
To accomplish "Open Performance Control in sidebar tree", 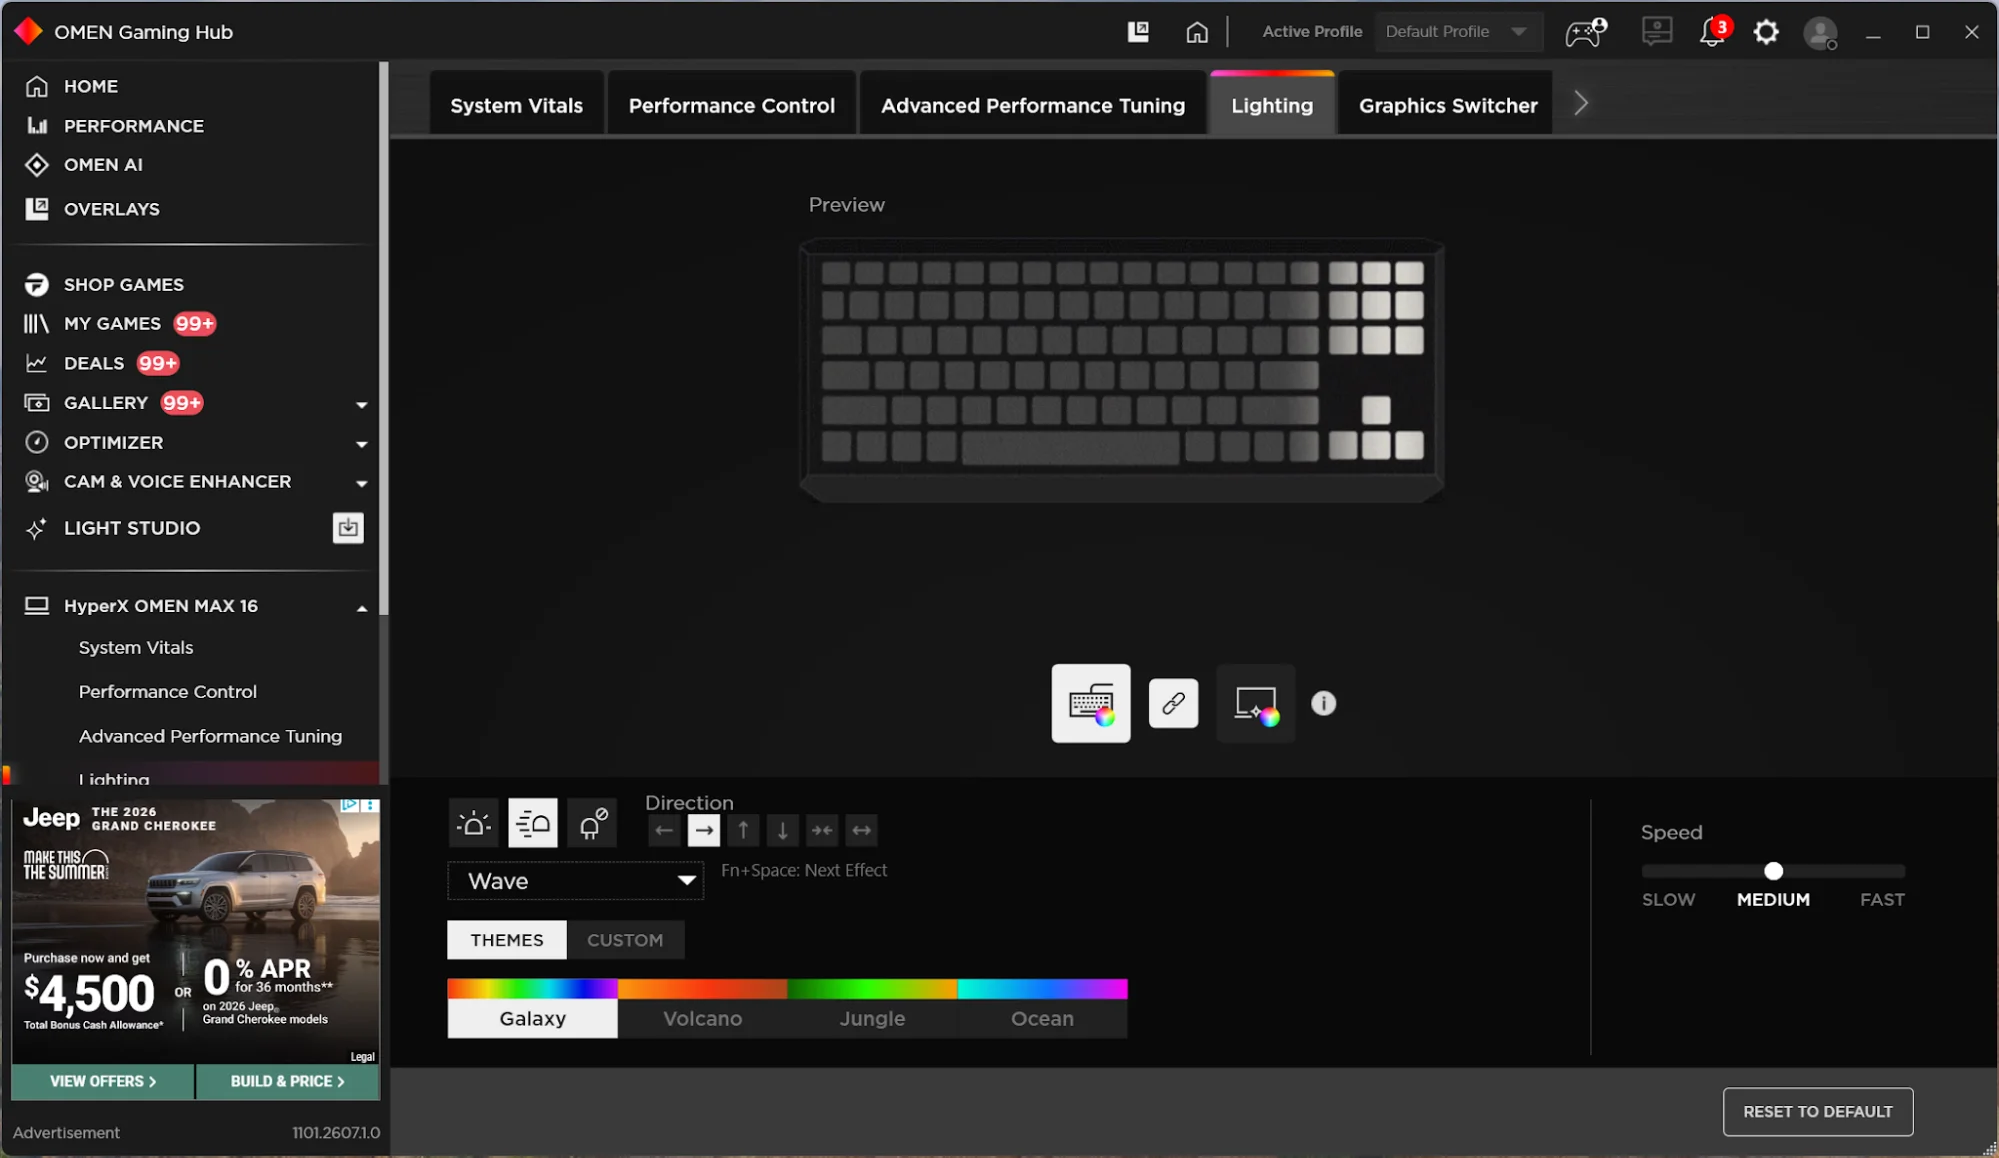I will pos(168,691).
